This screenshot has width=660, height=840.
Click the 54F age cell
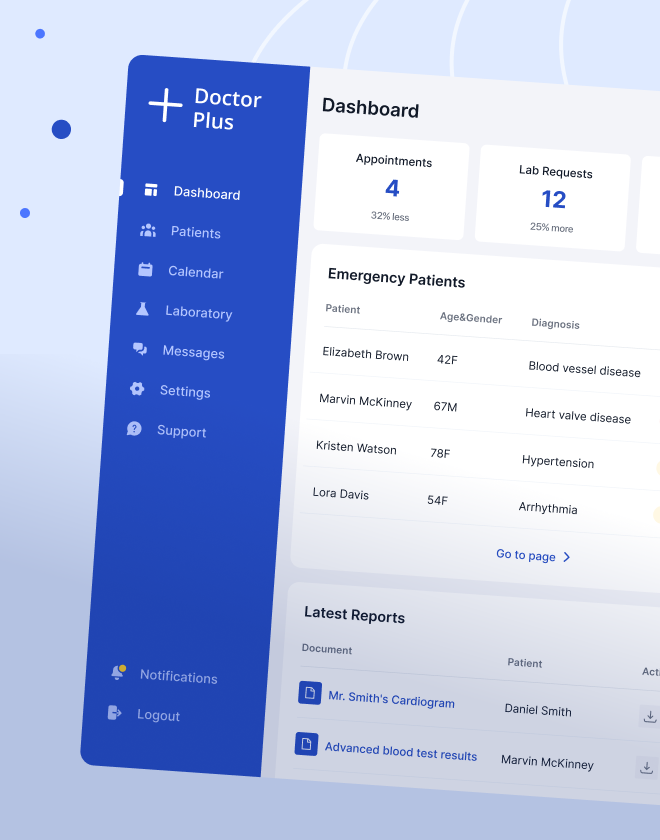[x=437, y=500]
